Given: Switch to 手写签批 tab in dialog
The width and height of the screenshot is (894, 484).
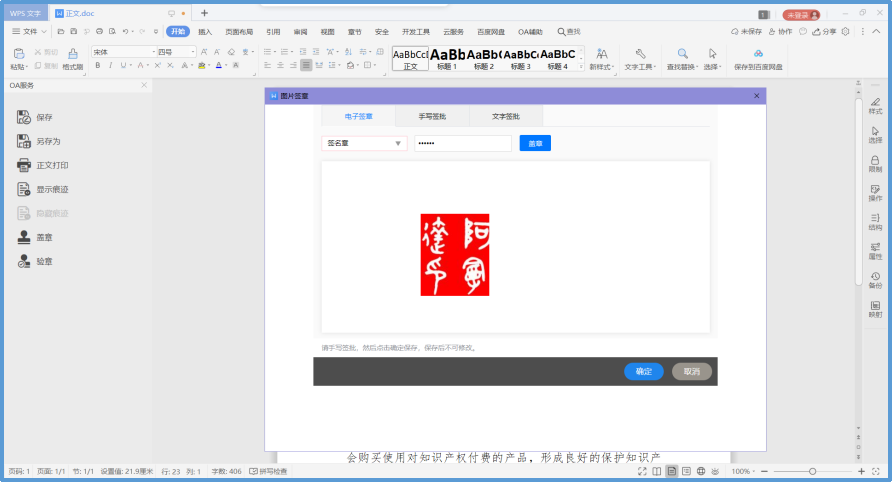Looking at the screenshot, I should pos(432,116).
